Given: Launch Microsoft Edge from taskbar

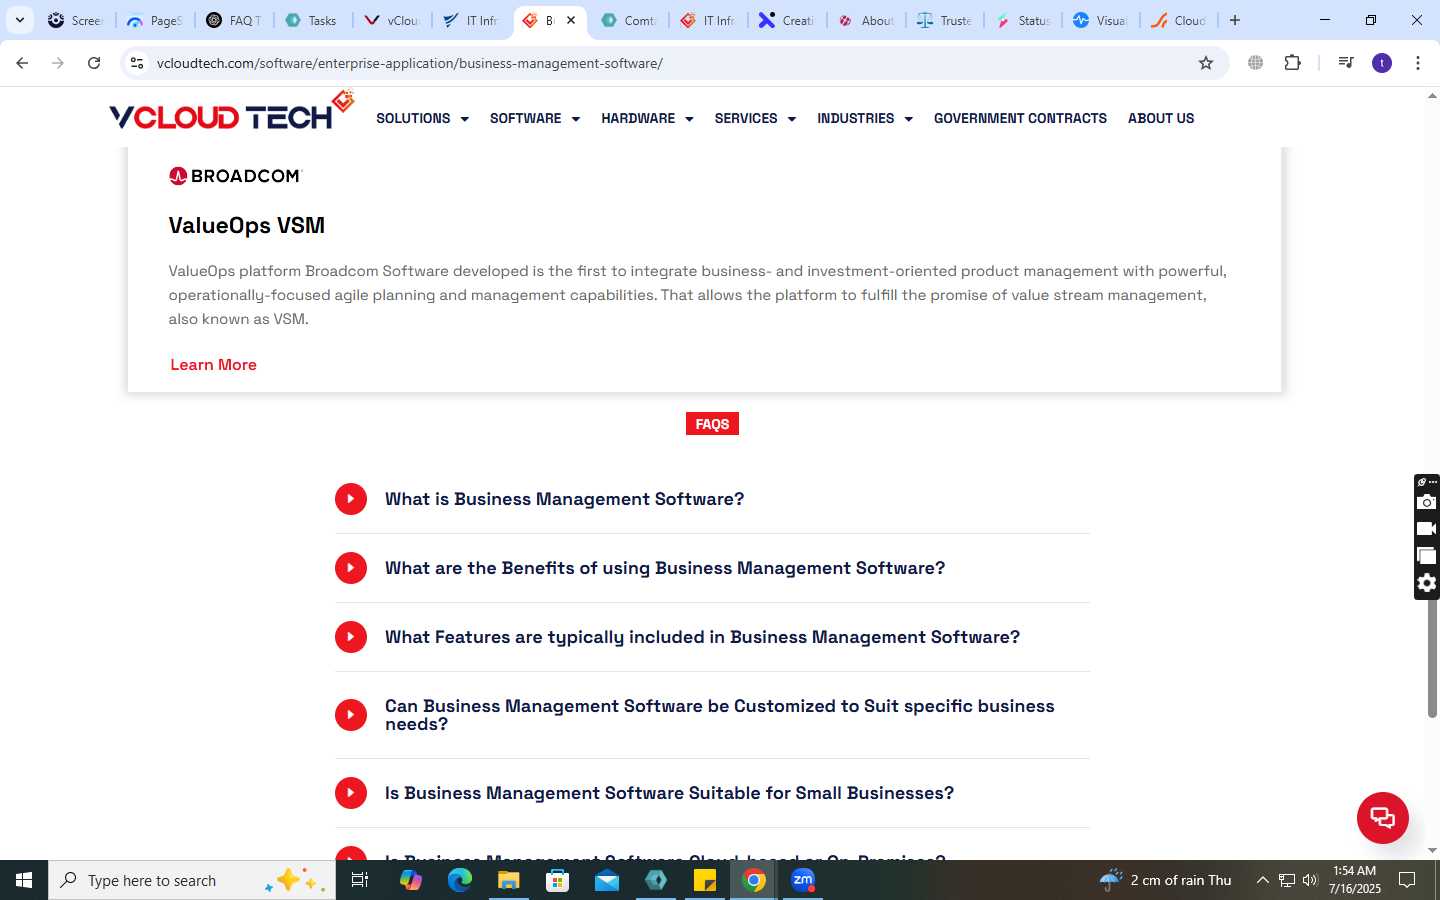Looking at the screenshot, I should (459, 880).
